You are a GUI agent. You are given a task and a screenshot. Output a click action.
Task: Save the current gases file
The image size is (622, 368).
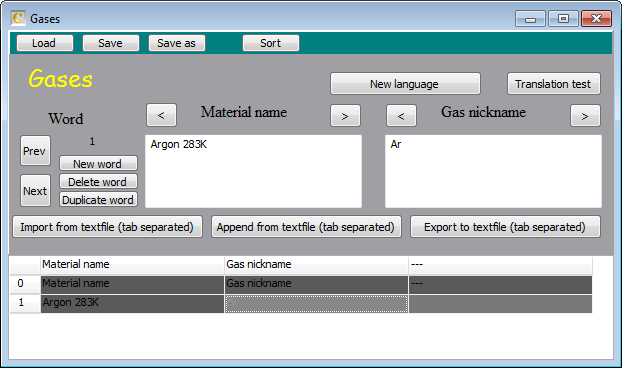(x=111, y=43)
